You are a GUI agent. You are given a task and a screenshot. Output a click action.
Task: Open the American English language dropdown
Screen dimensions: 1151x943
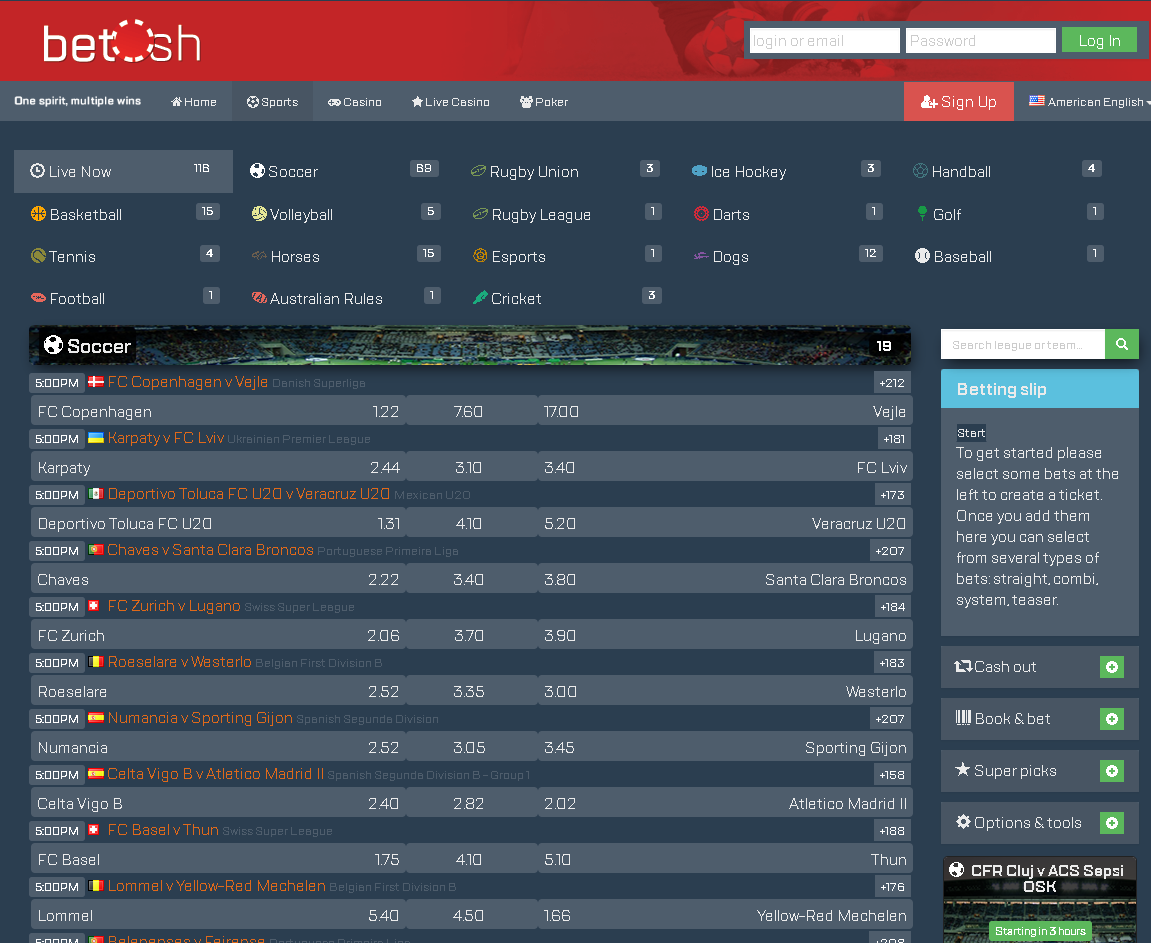tap(1089, 102)
